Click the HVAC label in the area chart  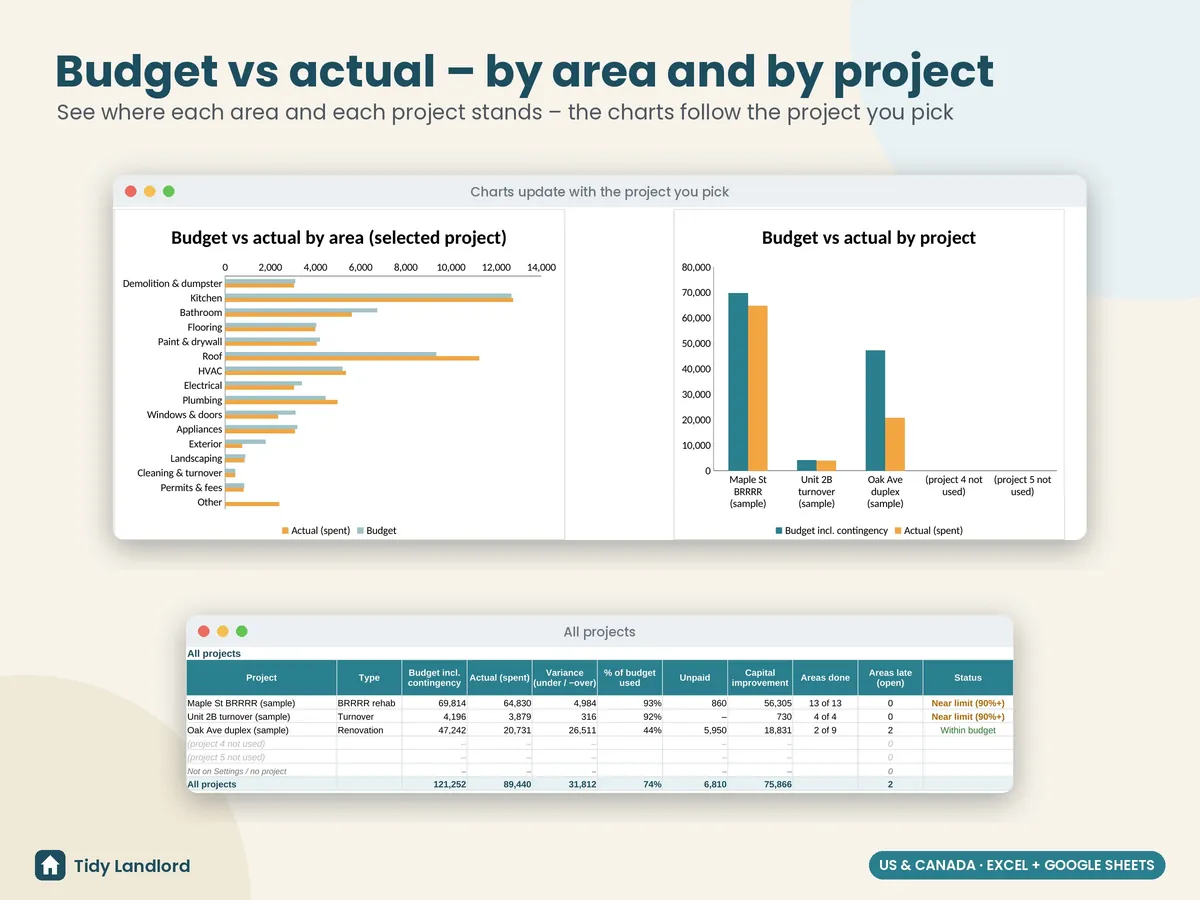(x=210, y=371)
